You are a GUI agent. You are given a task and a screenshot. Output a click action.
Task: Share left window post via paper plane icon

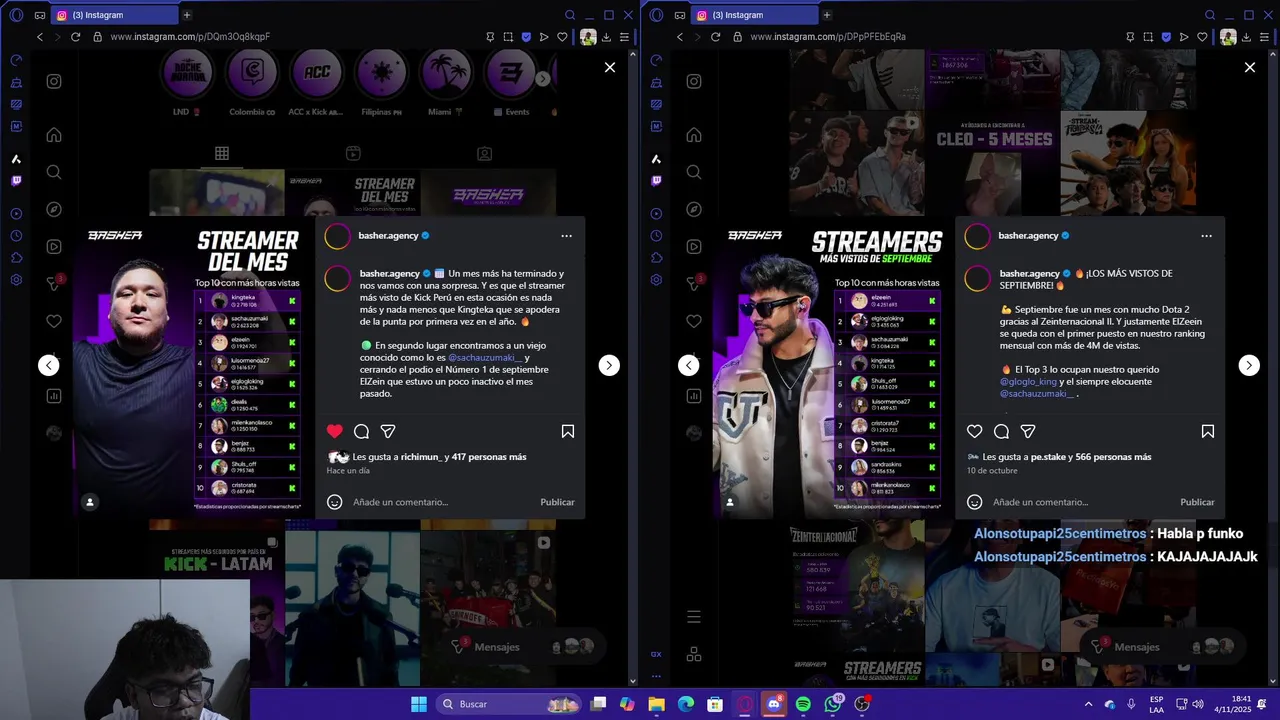[388, 431]
